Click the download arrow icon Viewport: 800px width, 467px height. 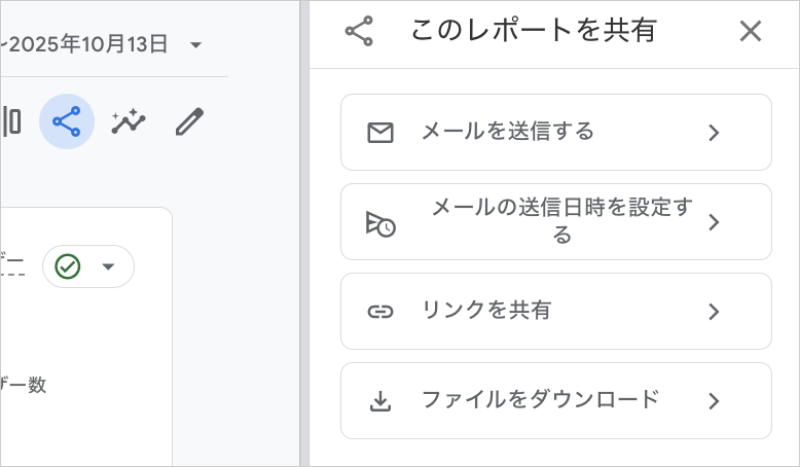point(380,401)
